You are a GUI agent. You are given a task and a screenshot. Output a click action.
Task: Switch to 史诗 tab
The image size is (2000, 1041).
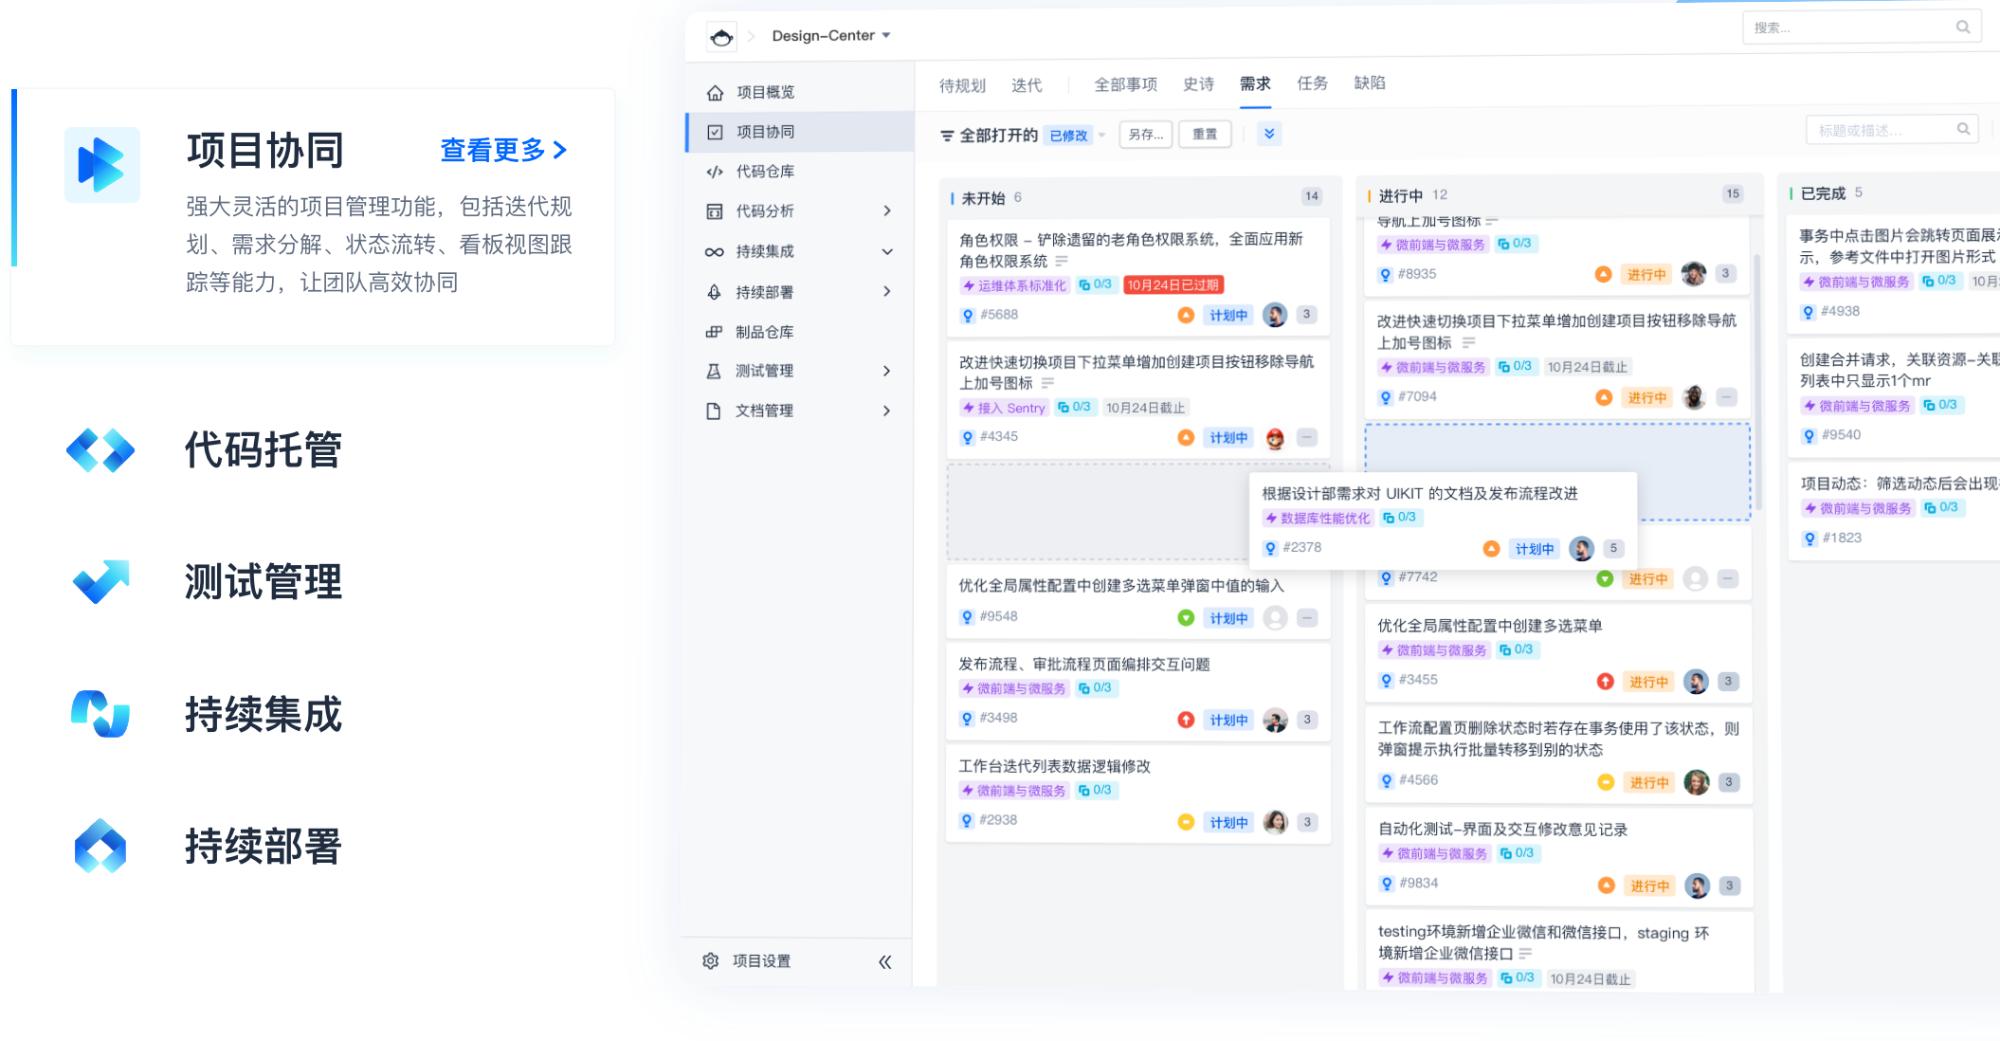[x=1198, y=84]
